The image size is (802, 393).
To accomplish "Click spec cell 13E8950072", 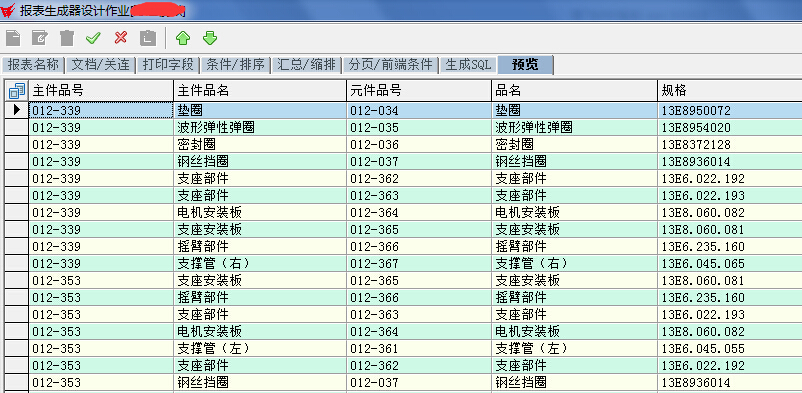I will (730, 110).
